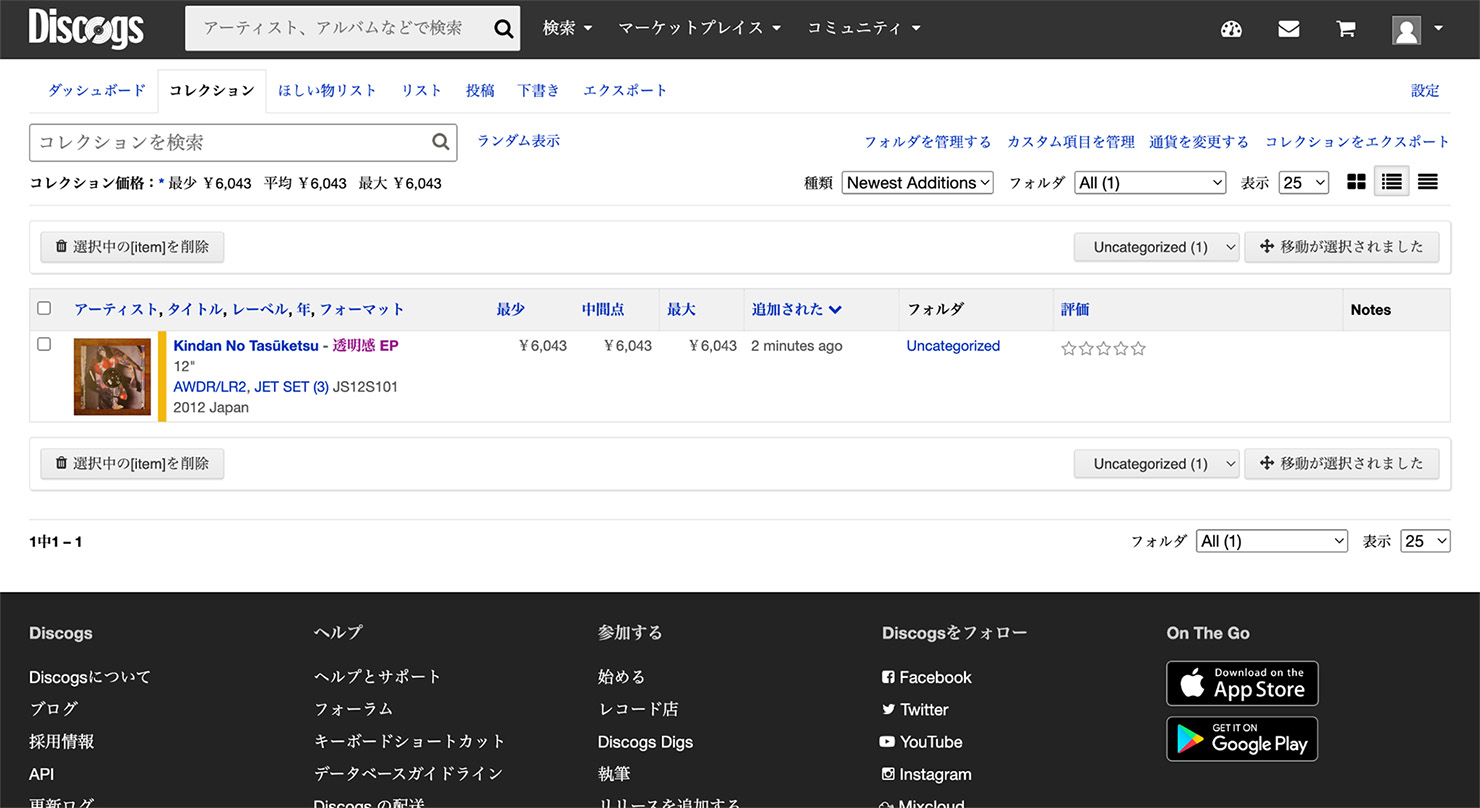Open カスタム項目を管理 link
The image size is (1480, 808).
[1070, 142]
